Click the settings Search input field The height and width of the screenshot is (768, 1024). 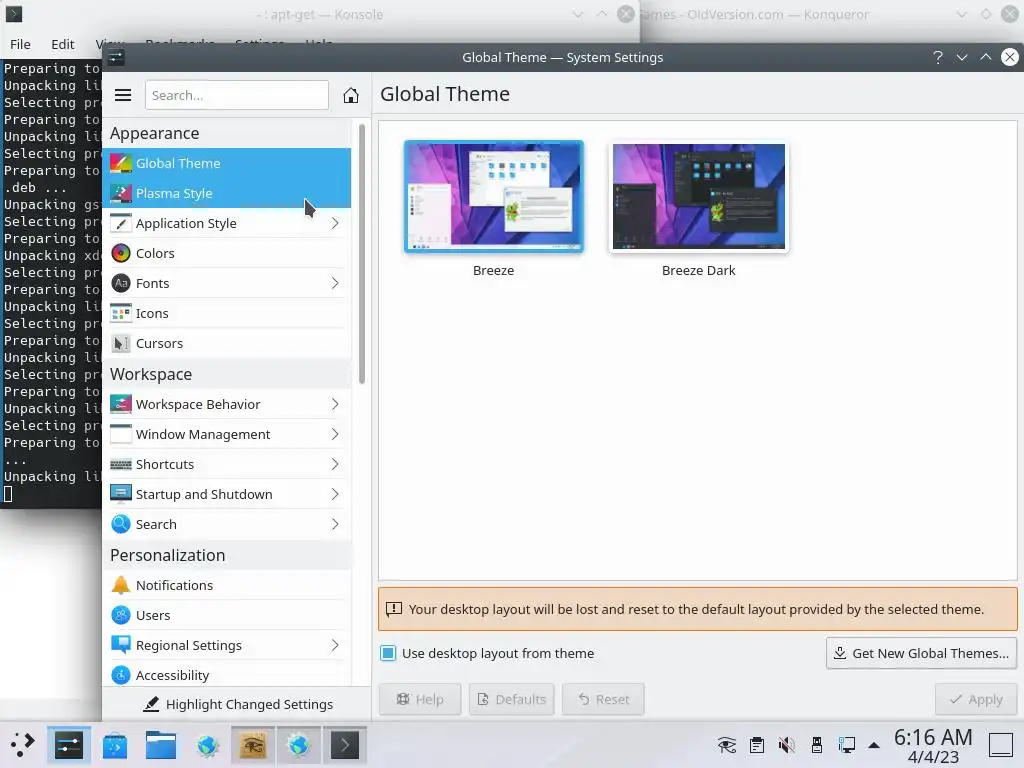[236, 95]
